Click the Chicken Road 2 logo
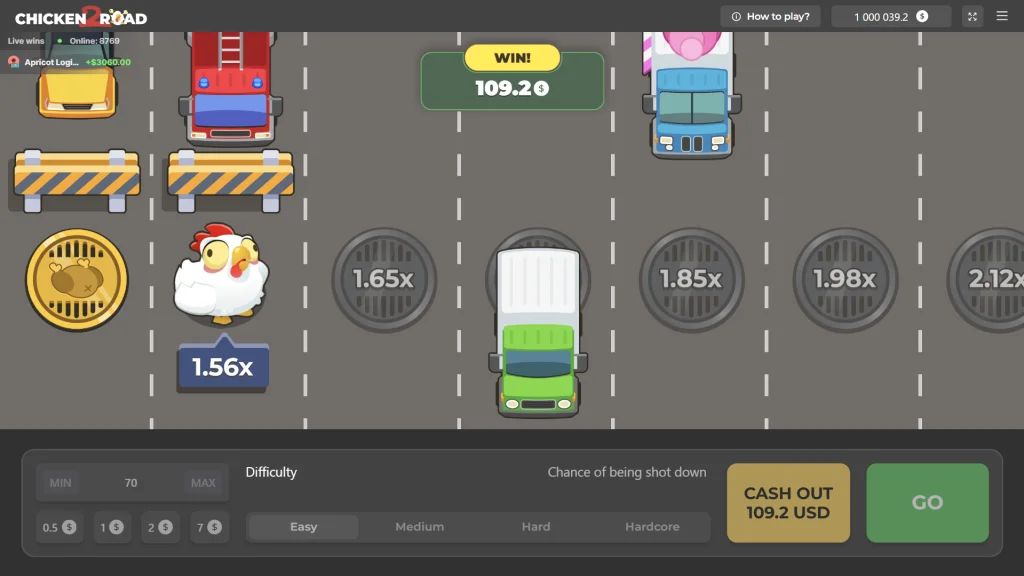Screen dimensions: 1024x576 (x=81, y=17)
